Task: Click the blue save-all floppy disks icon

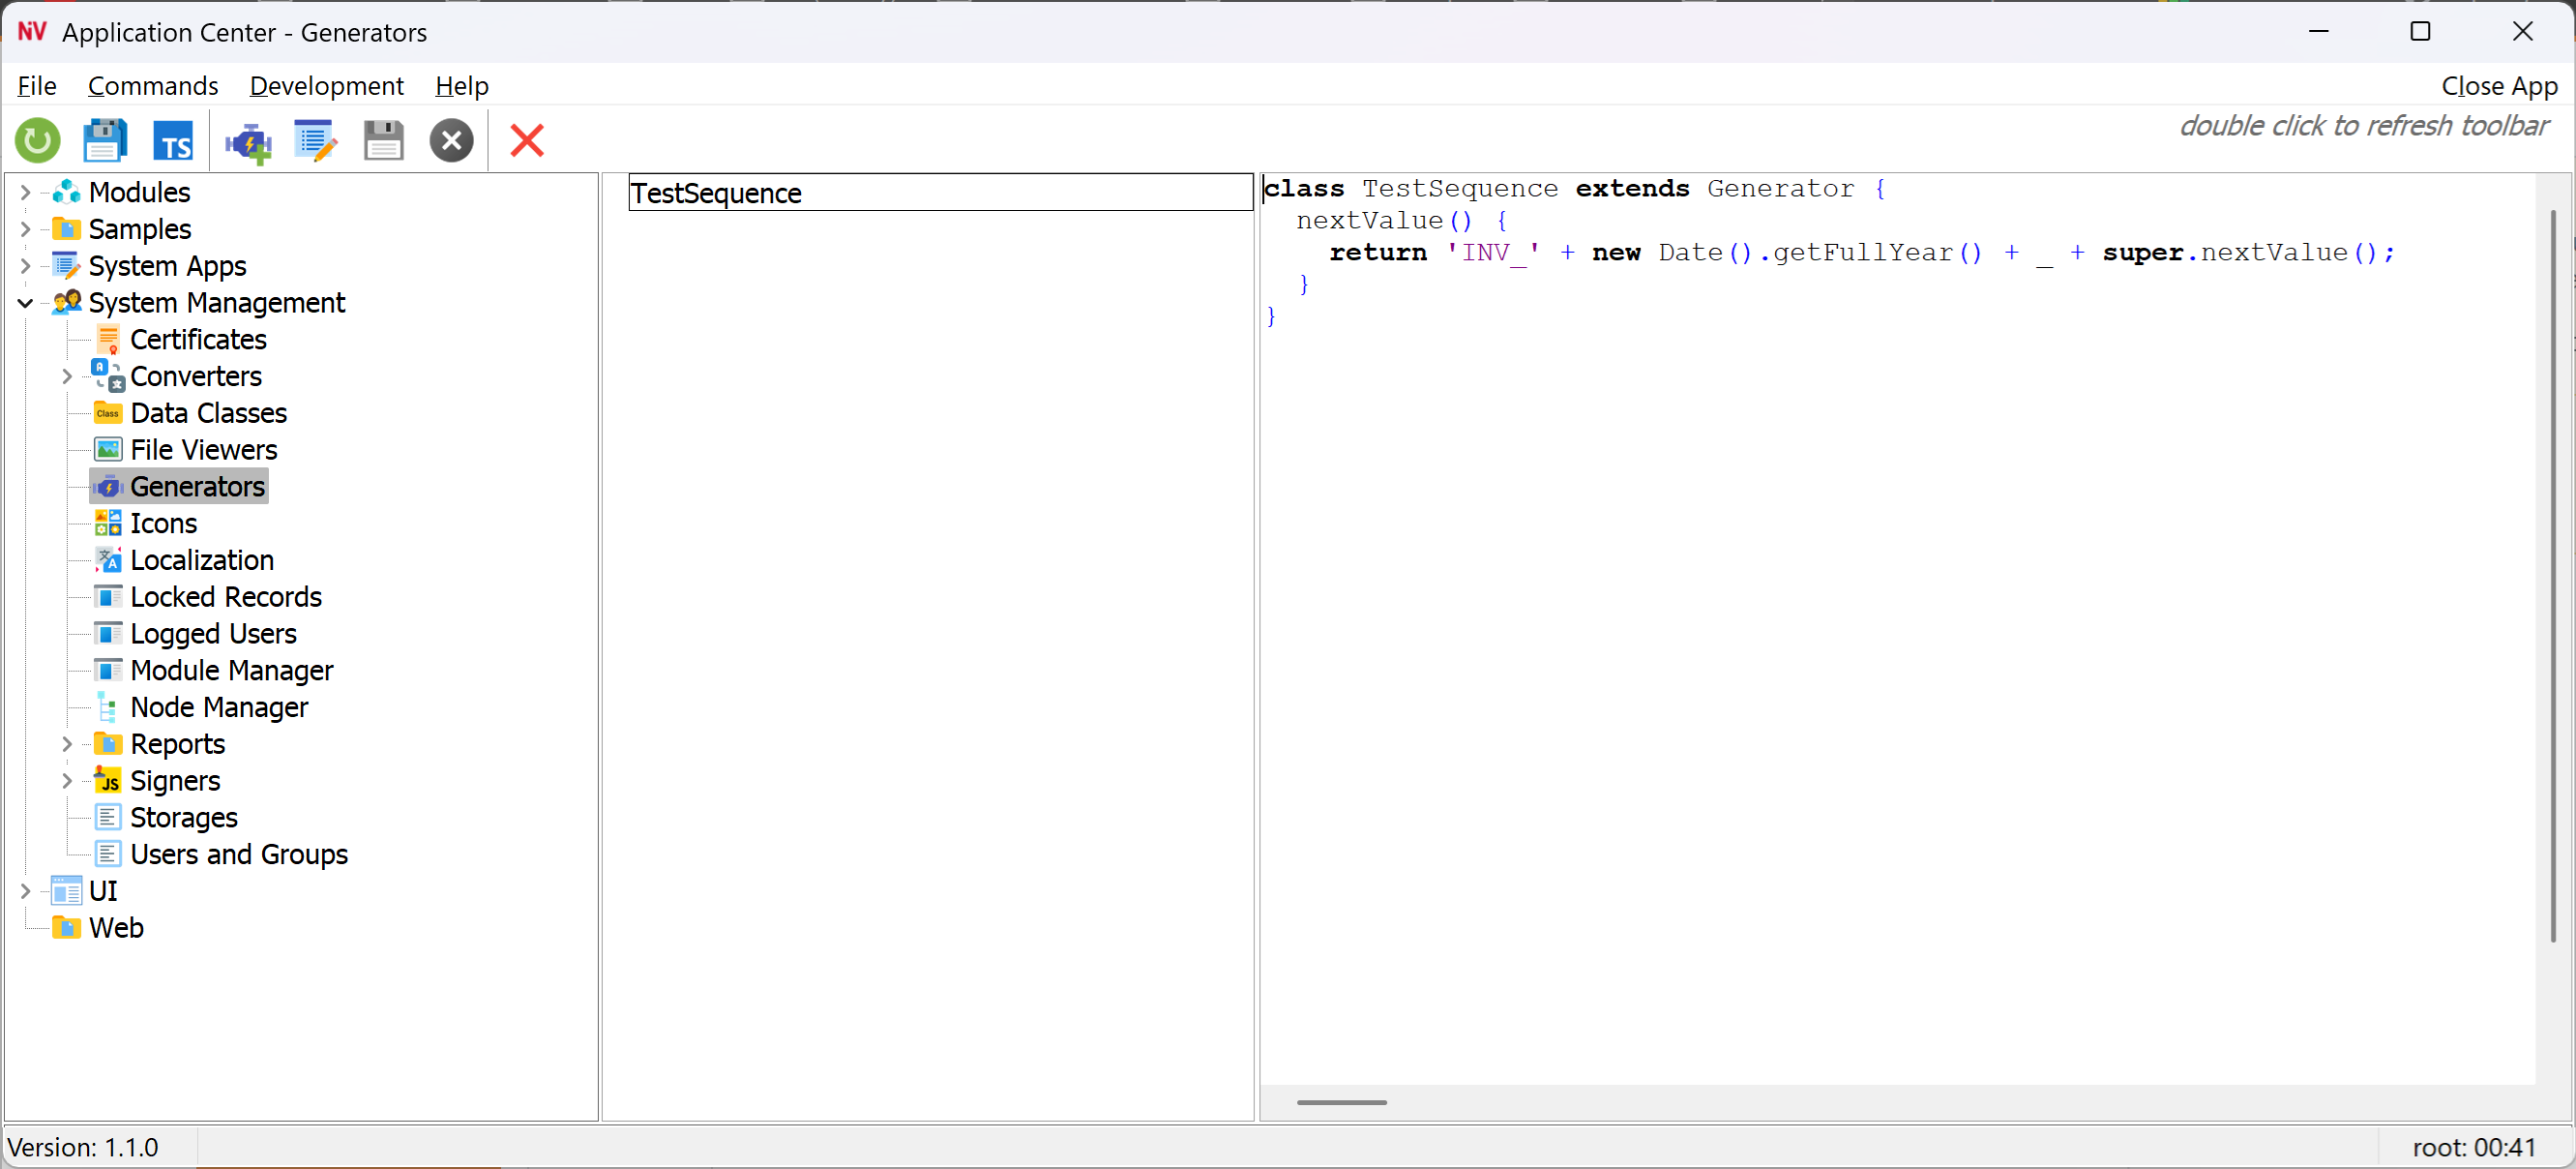Action: (105, 141)
